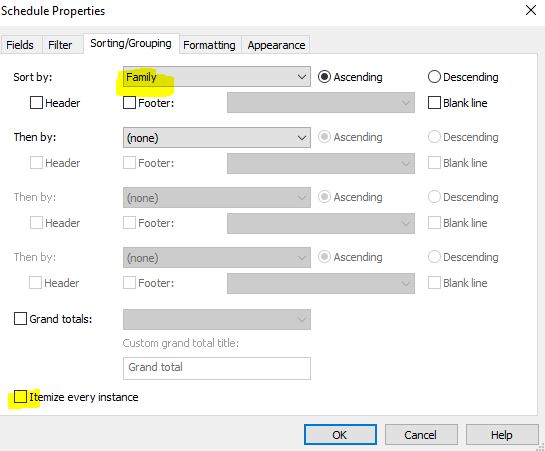Close the Schedule Properties dialog

[531, 10]
